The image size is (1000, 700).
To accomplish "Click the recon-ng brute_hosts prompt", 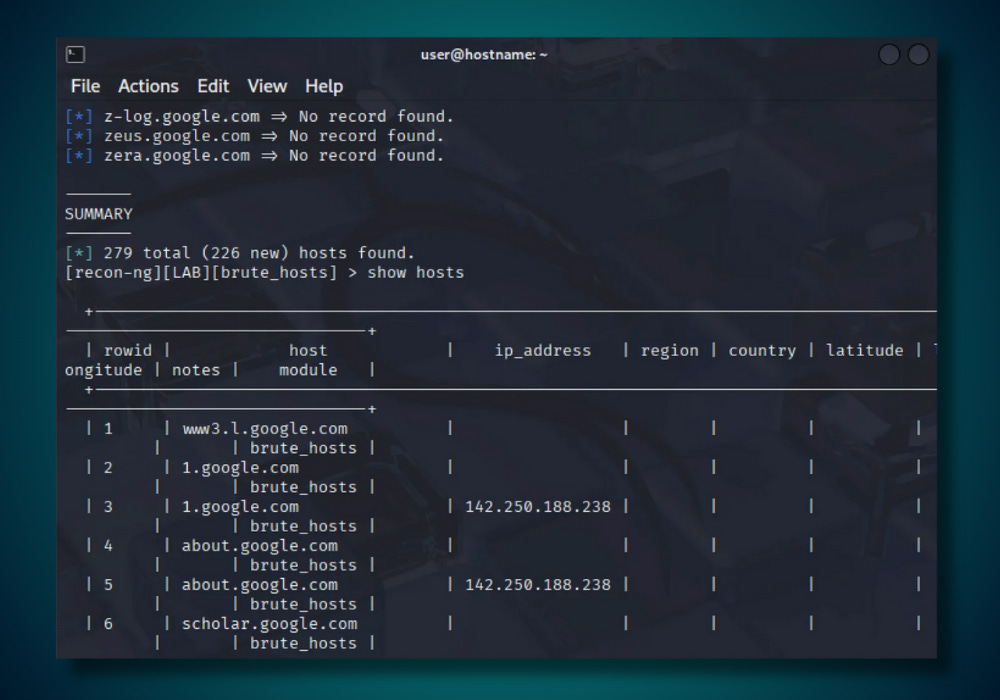I will [201, 273].
